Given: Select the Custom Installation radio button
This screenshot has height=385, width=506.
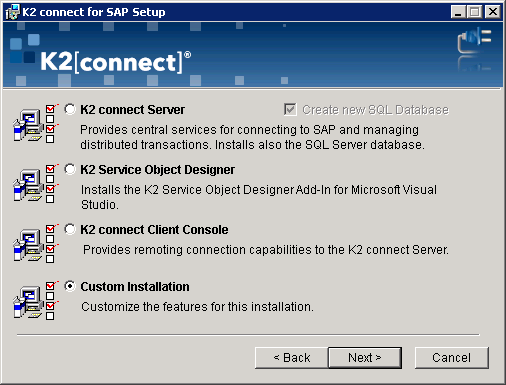Looking at the screenshot, I should click(x=70, y=286).
